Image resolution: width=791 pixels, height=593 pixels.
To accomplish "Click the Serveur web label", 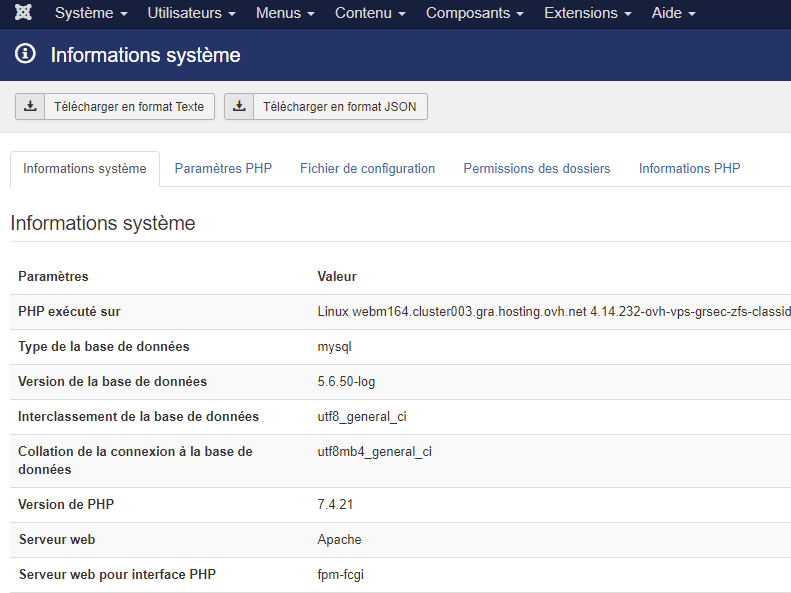I will click(x=57, y=540).
